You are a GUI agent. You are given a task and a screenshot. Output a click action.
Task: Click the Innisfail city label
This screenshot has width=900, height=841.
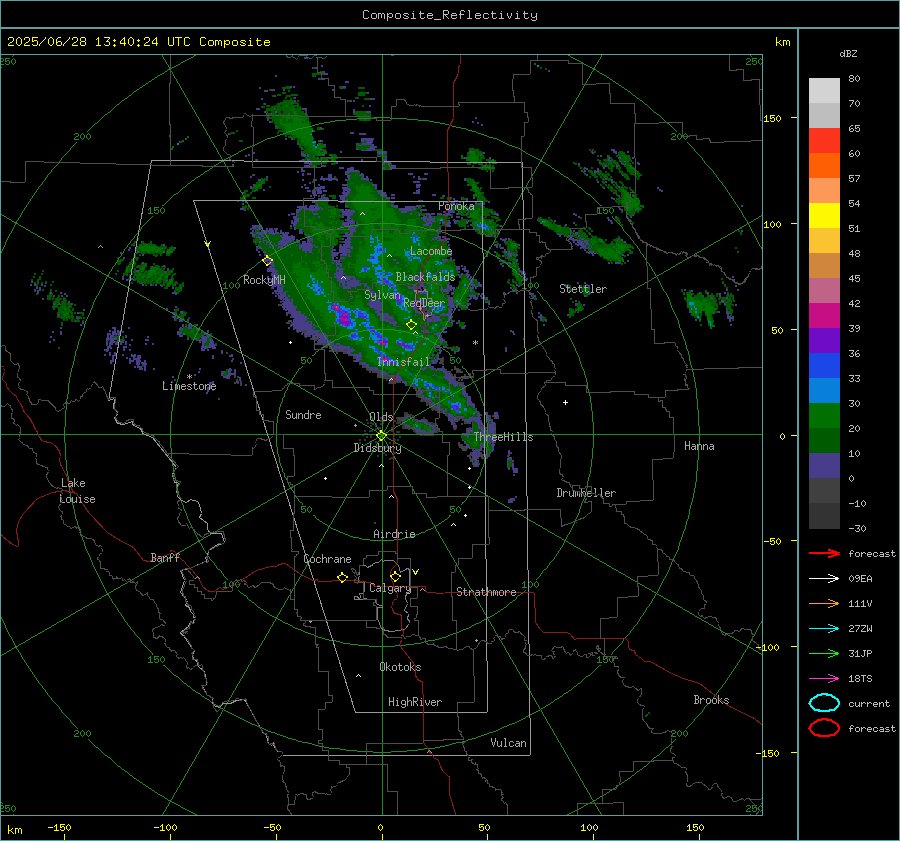pyautogui.click(x=403, y=362)
